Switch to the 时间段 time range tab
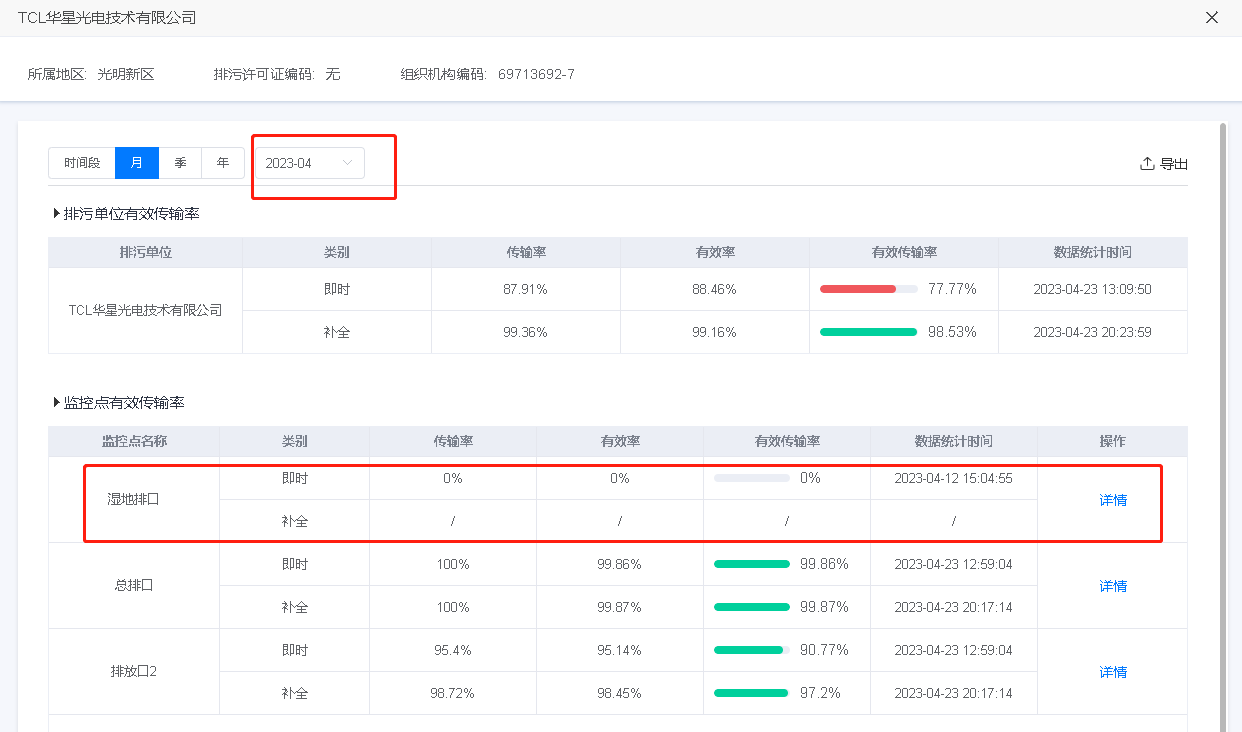The image size is (1242, 732). pos(82,163)
